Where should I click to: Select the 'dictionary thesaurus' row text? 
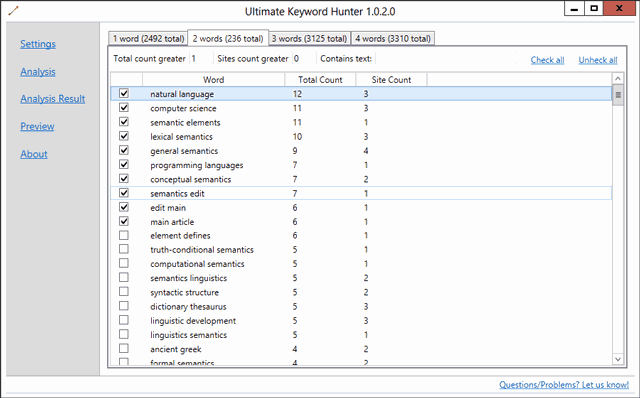pos(188,307)
